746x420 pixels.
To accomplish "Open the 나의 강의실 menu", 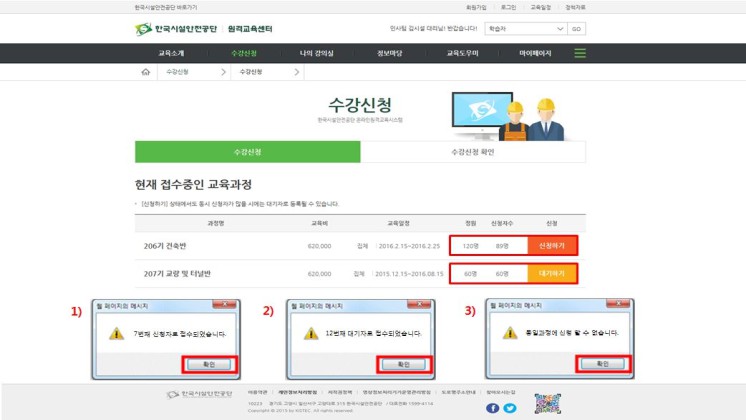I will pyautogui.click(x=316, y=53).
